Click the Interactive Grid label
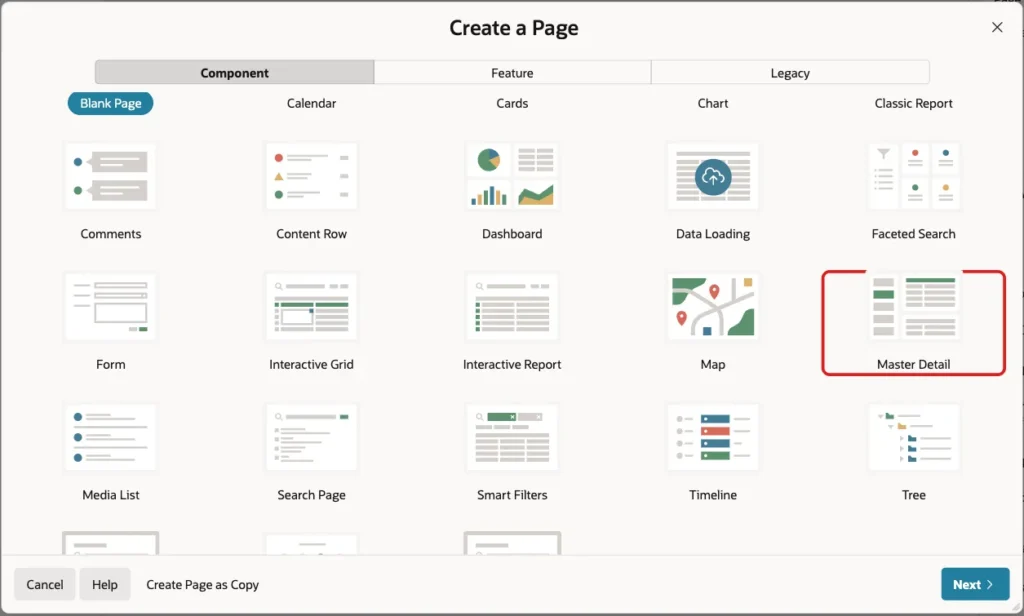This screenshot has width=1024, height=616. (312, 365)
